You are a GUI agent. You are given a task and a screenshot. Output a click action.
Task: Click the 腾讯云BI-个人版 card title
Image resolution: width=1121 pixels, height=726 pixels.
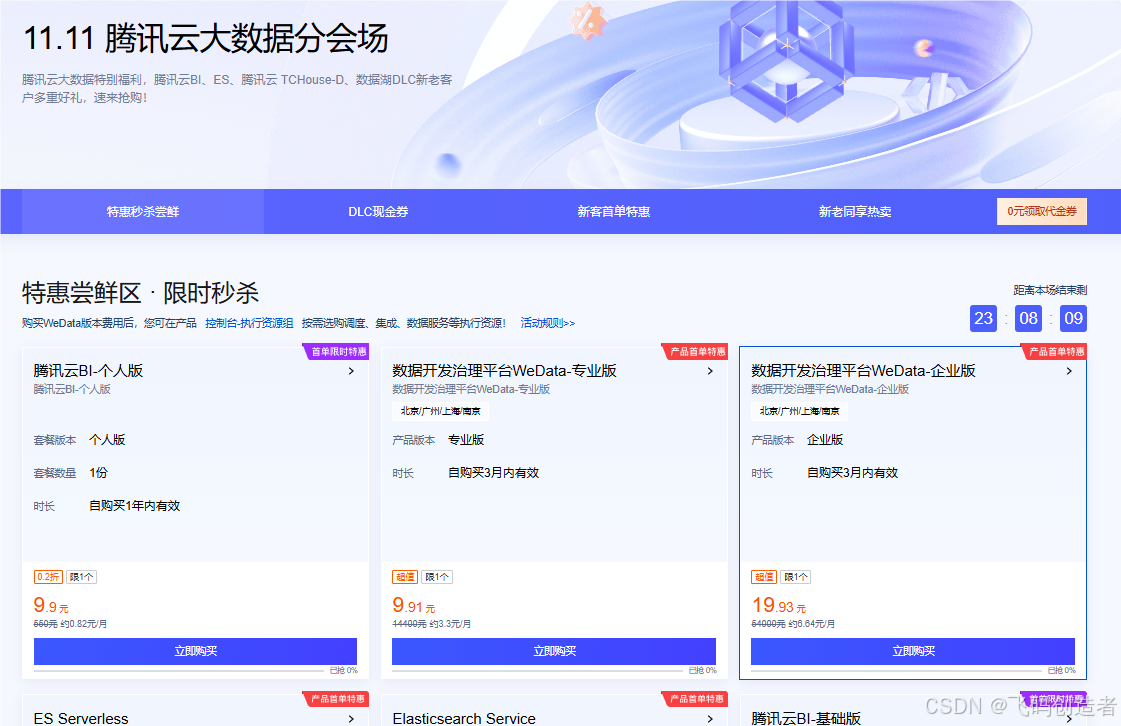(x=89, y=371)
